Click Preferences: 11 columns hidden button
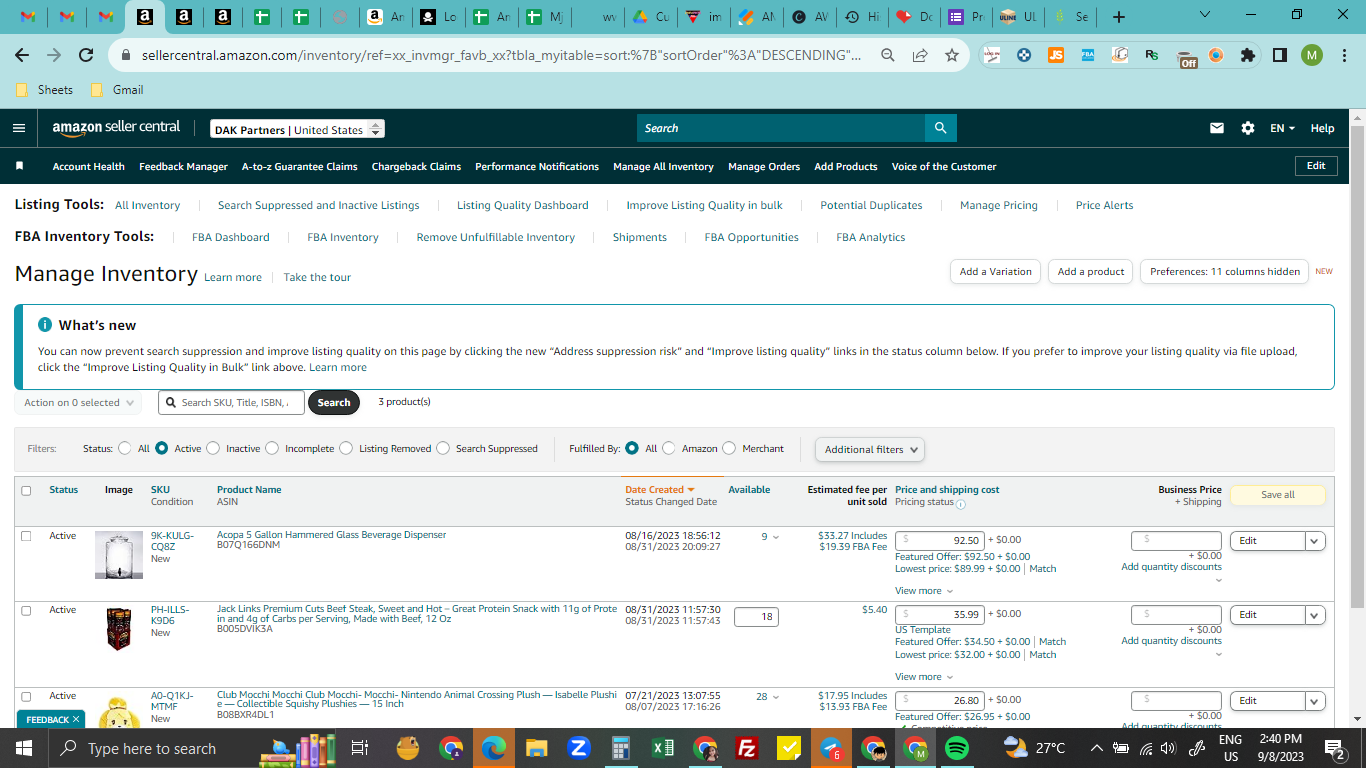The height and width of the screenshot is (768, 1366). click(x=1224, y=272)
